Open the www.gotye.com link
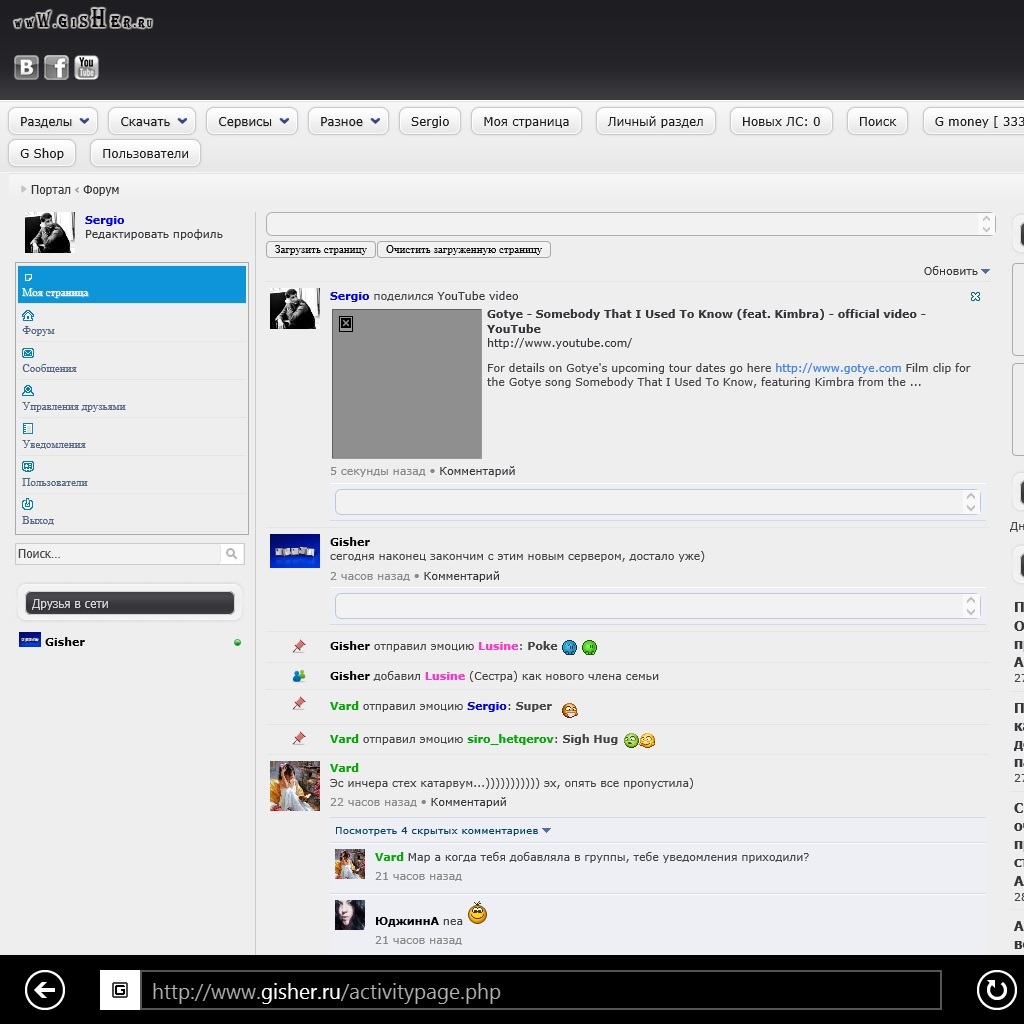This screenshot has width=1024, height=1024. 838,368
